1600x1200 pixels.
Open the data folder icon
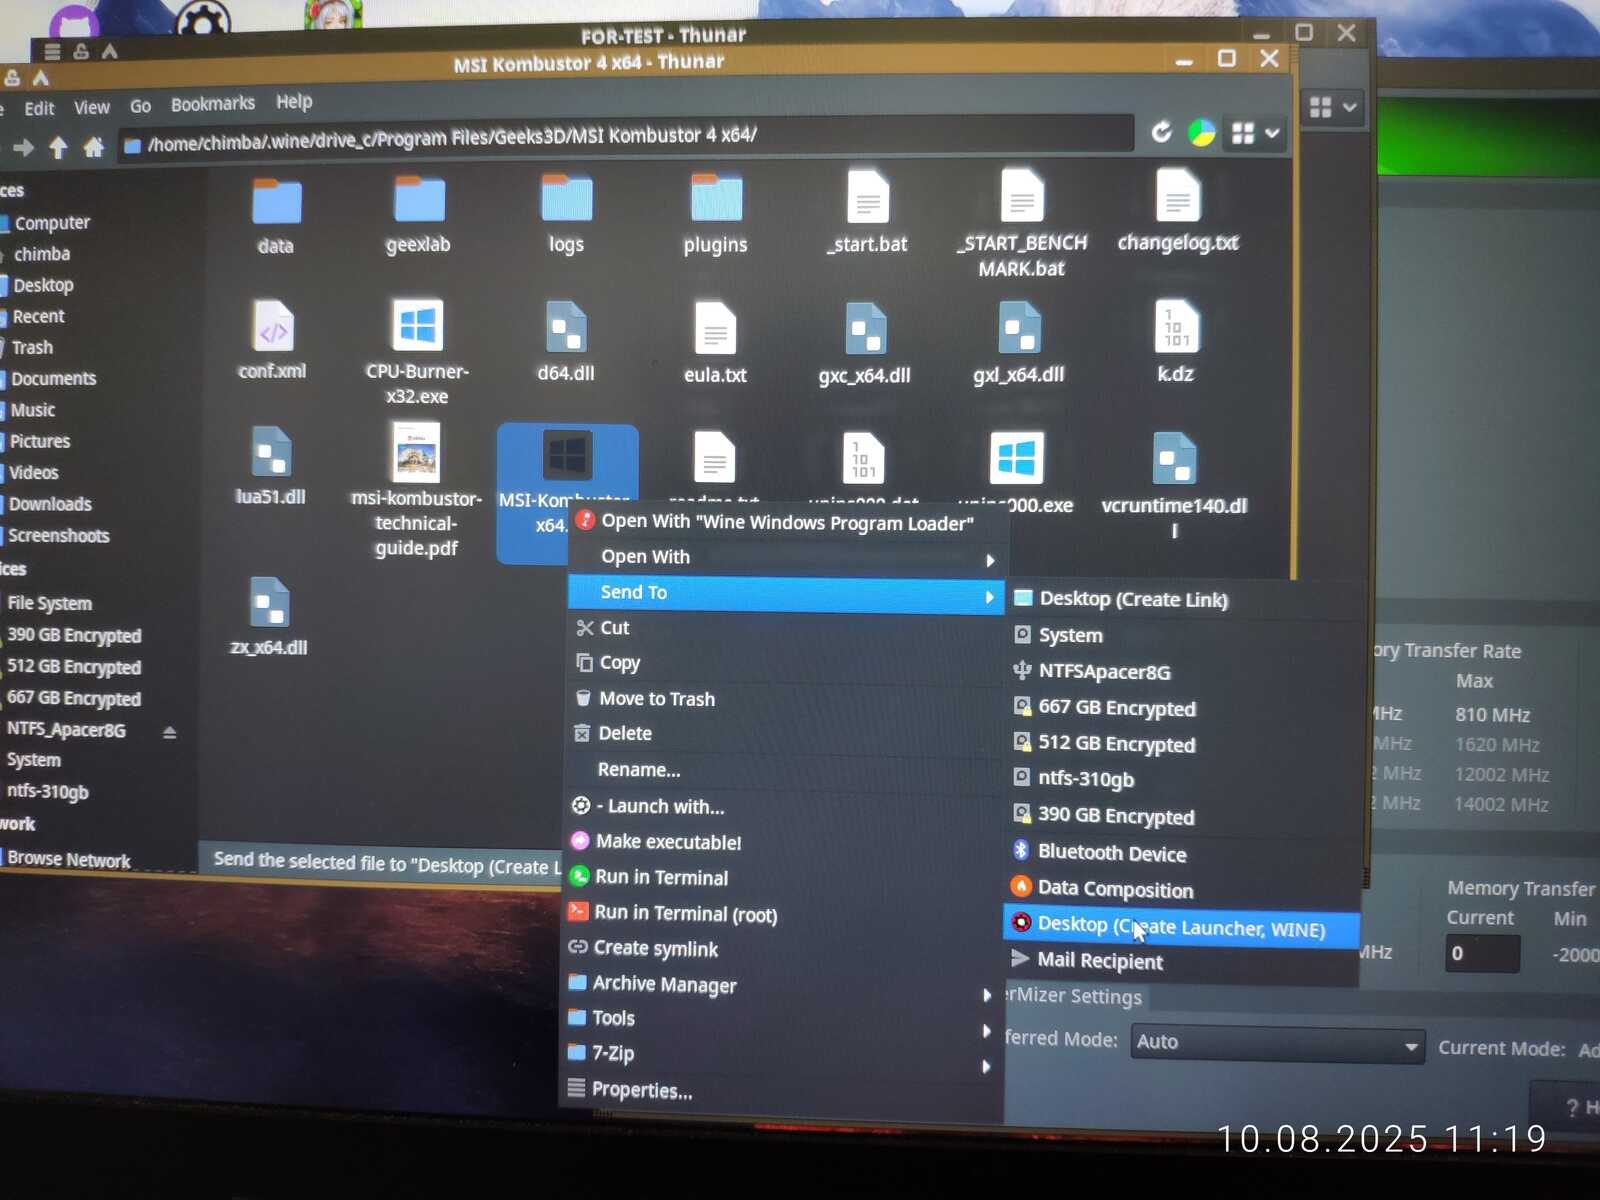276,201
